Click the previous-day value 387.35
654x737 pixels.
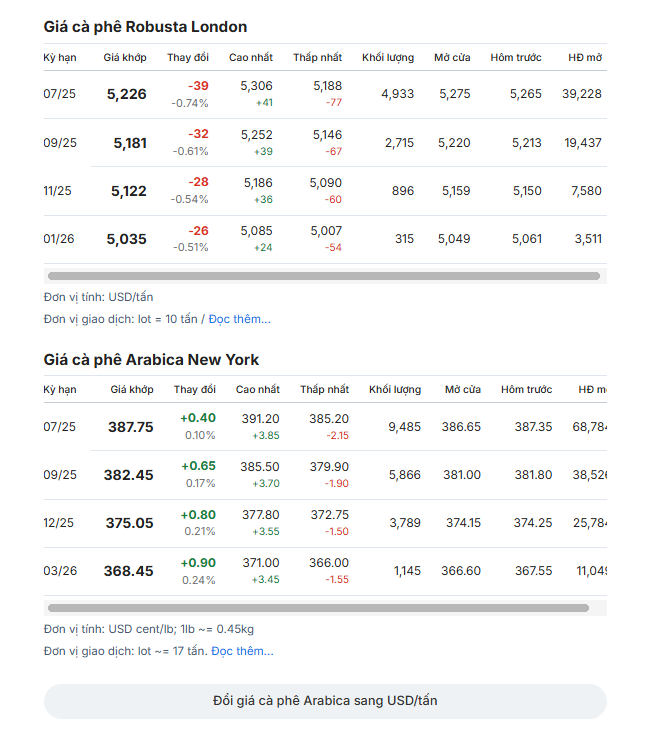pyautogui.click(x=533, y=427)
